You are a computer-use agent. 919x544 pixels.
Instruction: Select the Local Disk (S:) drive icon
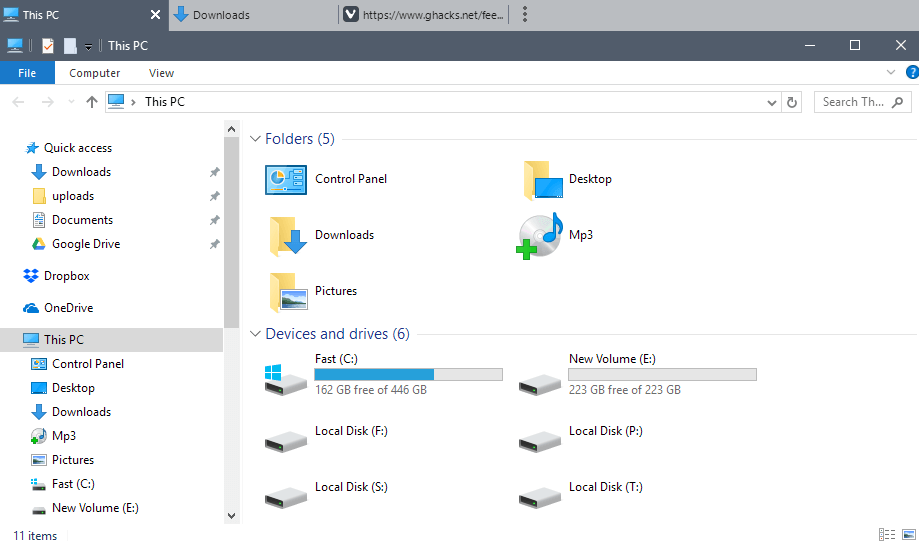coord(285,497)
